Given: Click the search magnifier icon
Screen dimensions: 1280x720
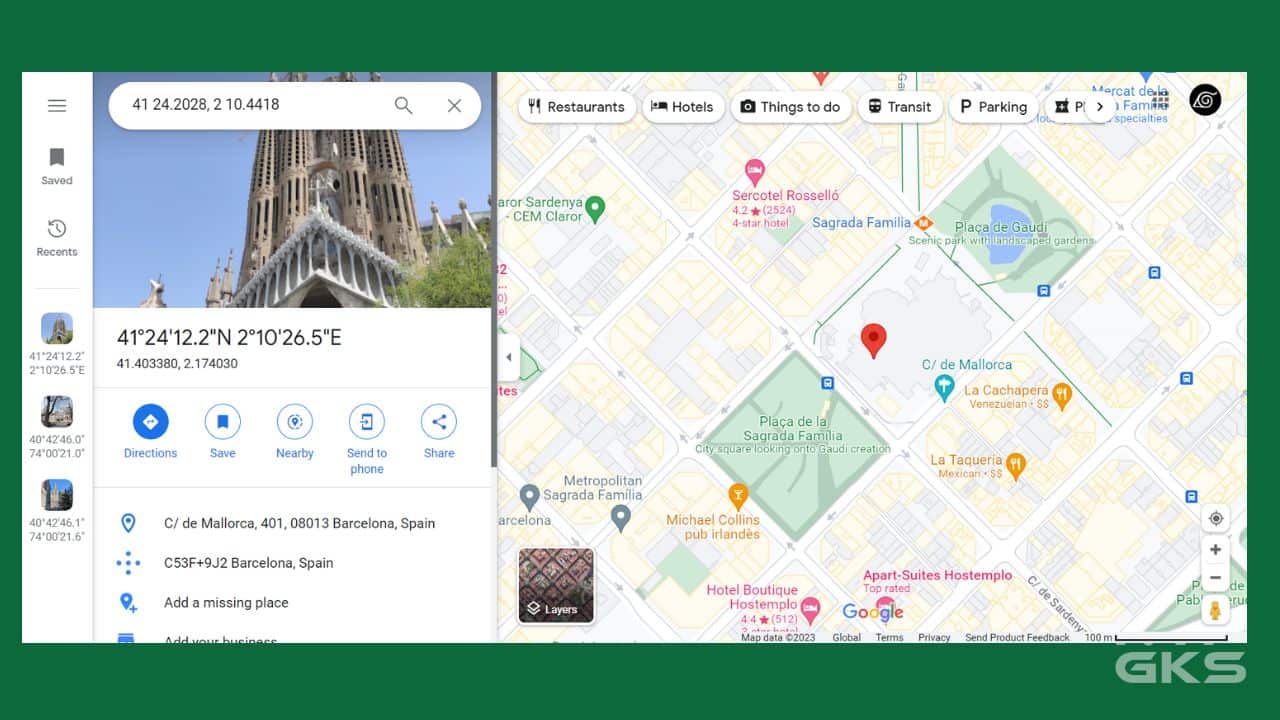Looking at the screenshot, I should pos(403,105).
